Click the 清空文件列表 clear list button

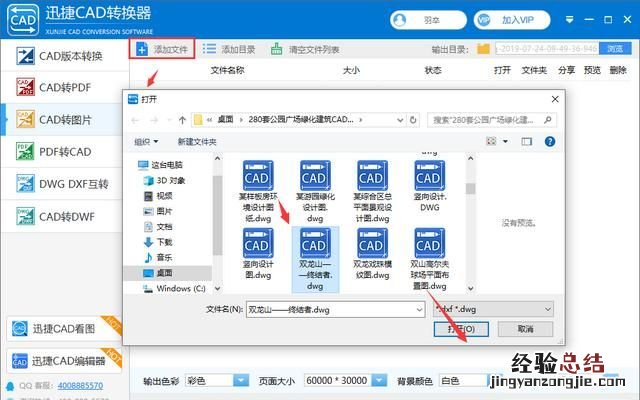click(305, 49)
